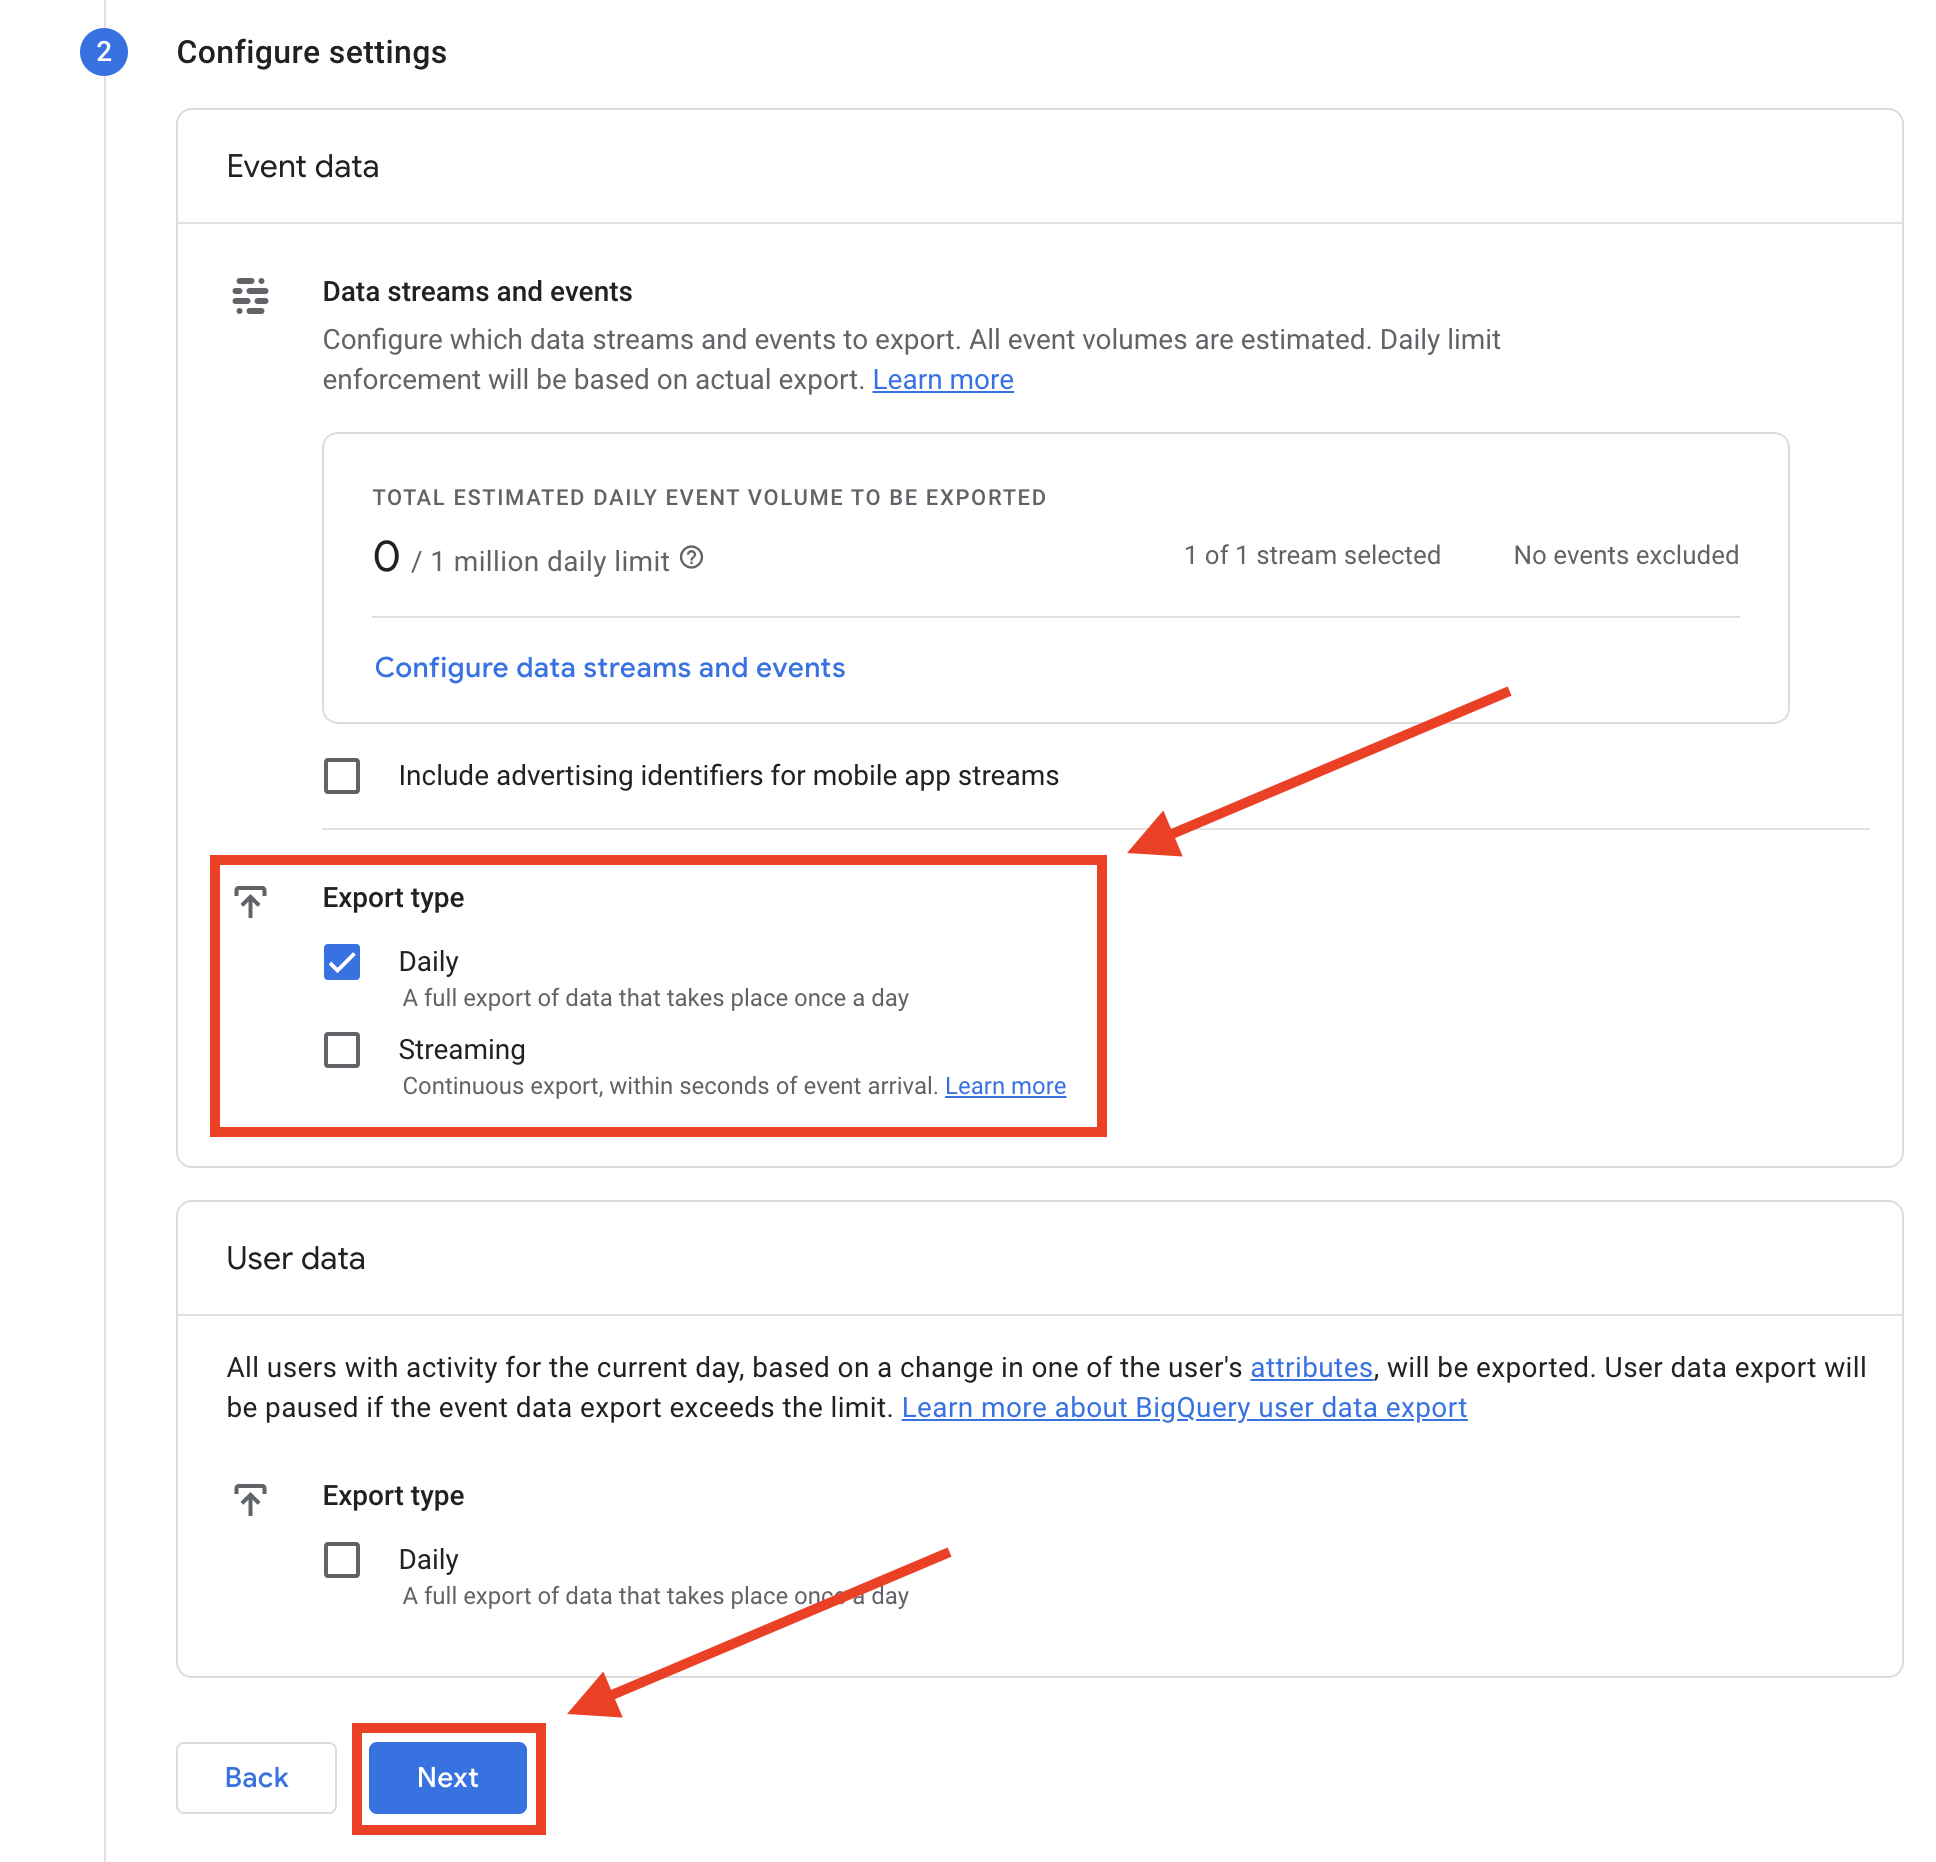The height and width of the screenshot is (1862, 1936).
Task: Click the Configure settings heading
Action: click(x=312, y=52)
